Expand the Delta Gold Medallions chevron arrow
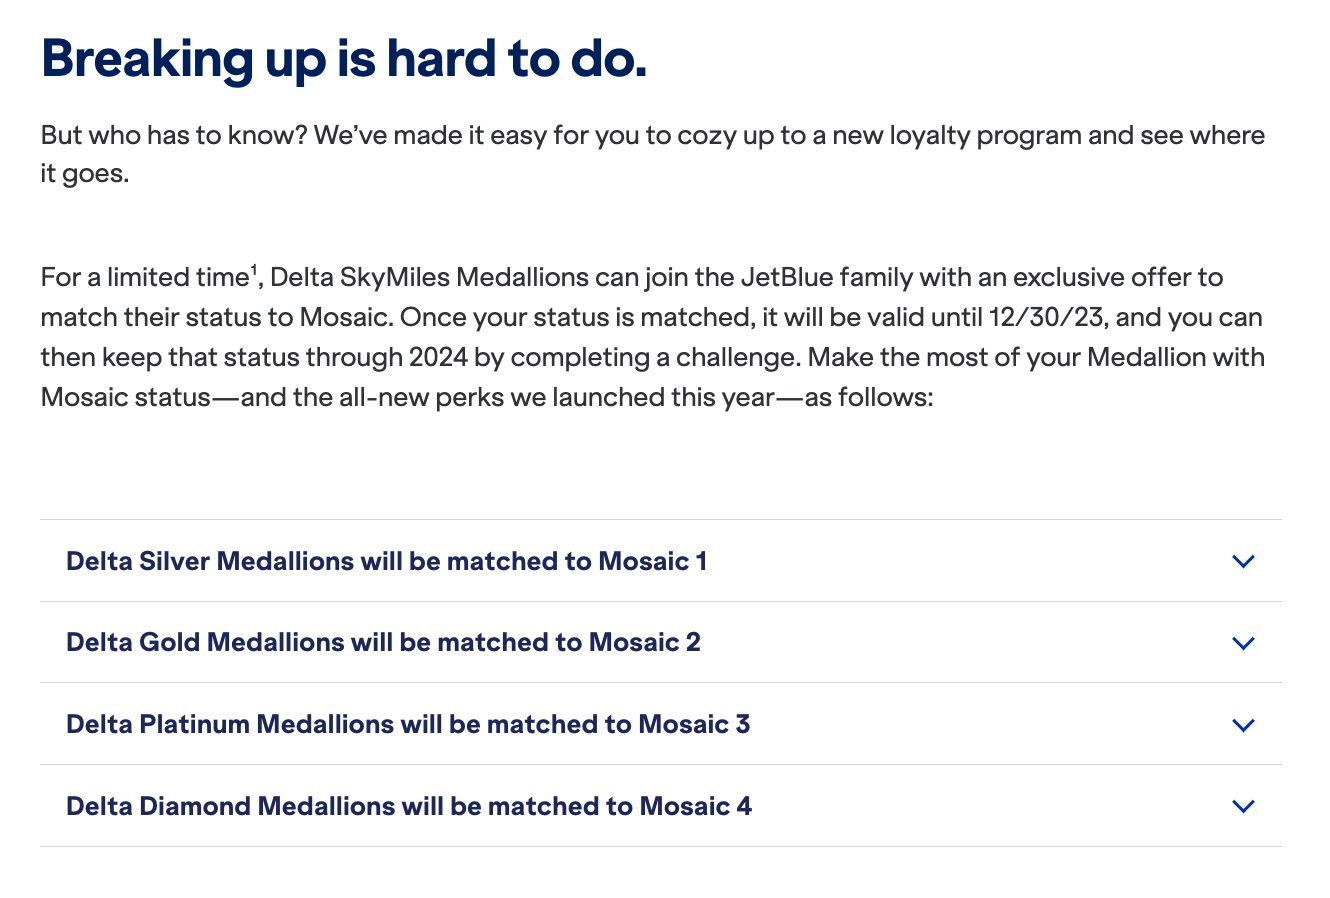This screenshot has width=1330, height=898. (x=1243, y=643)
